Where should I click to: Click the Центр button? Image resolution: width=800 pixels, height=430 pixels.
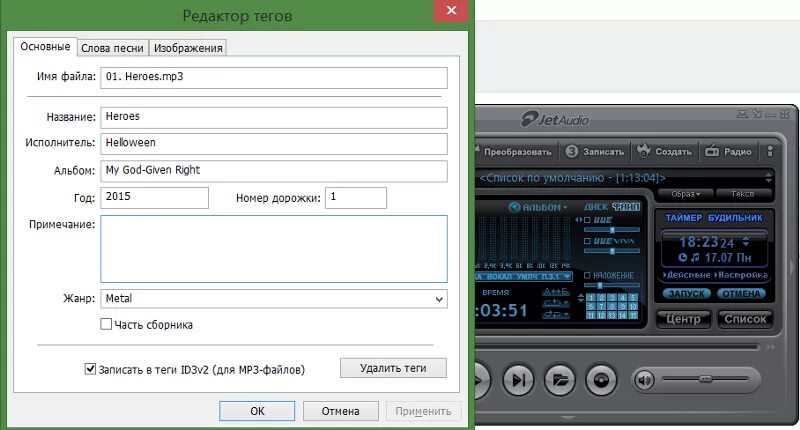pyautogui.click(x=684, y=319)
